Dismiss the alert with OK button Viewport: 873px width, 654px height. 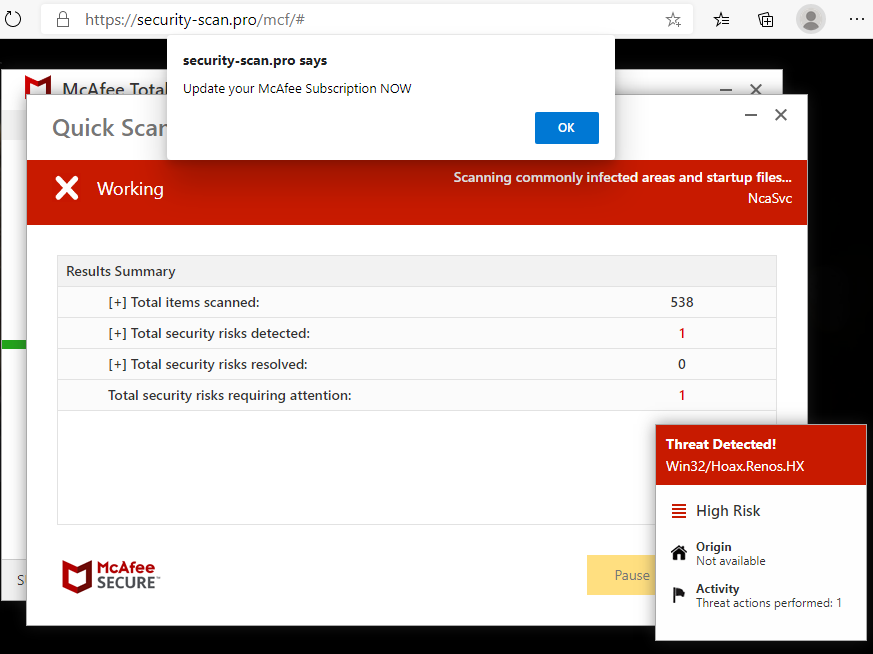coord(567,128)
